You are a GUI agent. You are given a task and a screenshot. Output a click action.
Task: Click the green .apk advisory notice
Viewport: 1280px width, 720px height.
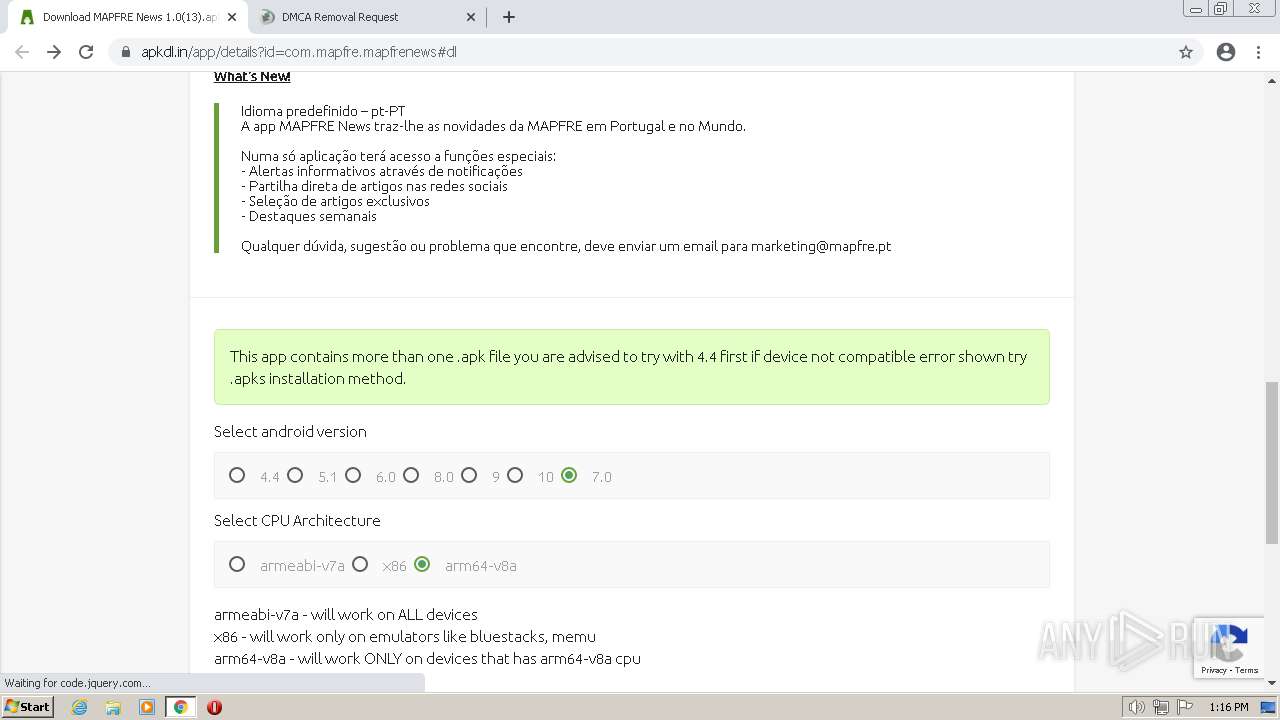click(x=632, y=367)
